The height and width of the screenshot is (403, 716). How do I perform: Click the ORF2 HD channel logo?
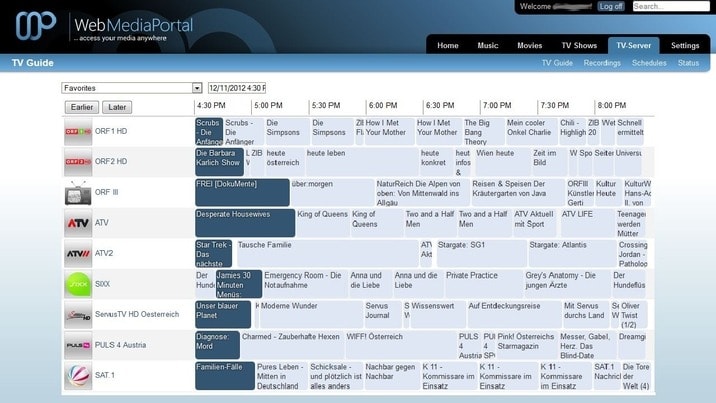point(78,162)
